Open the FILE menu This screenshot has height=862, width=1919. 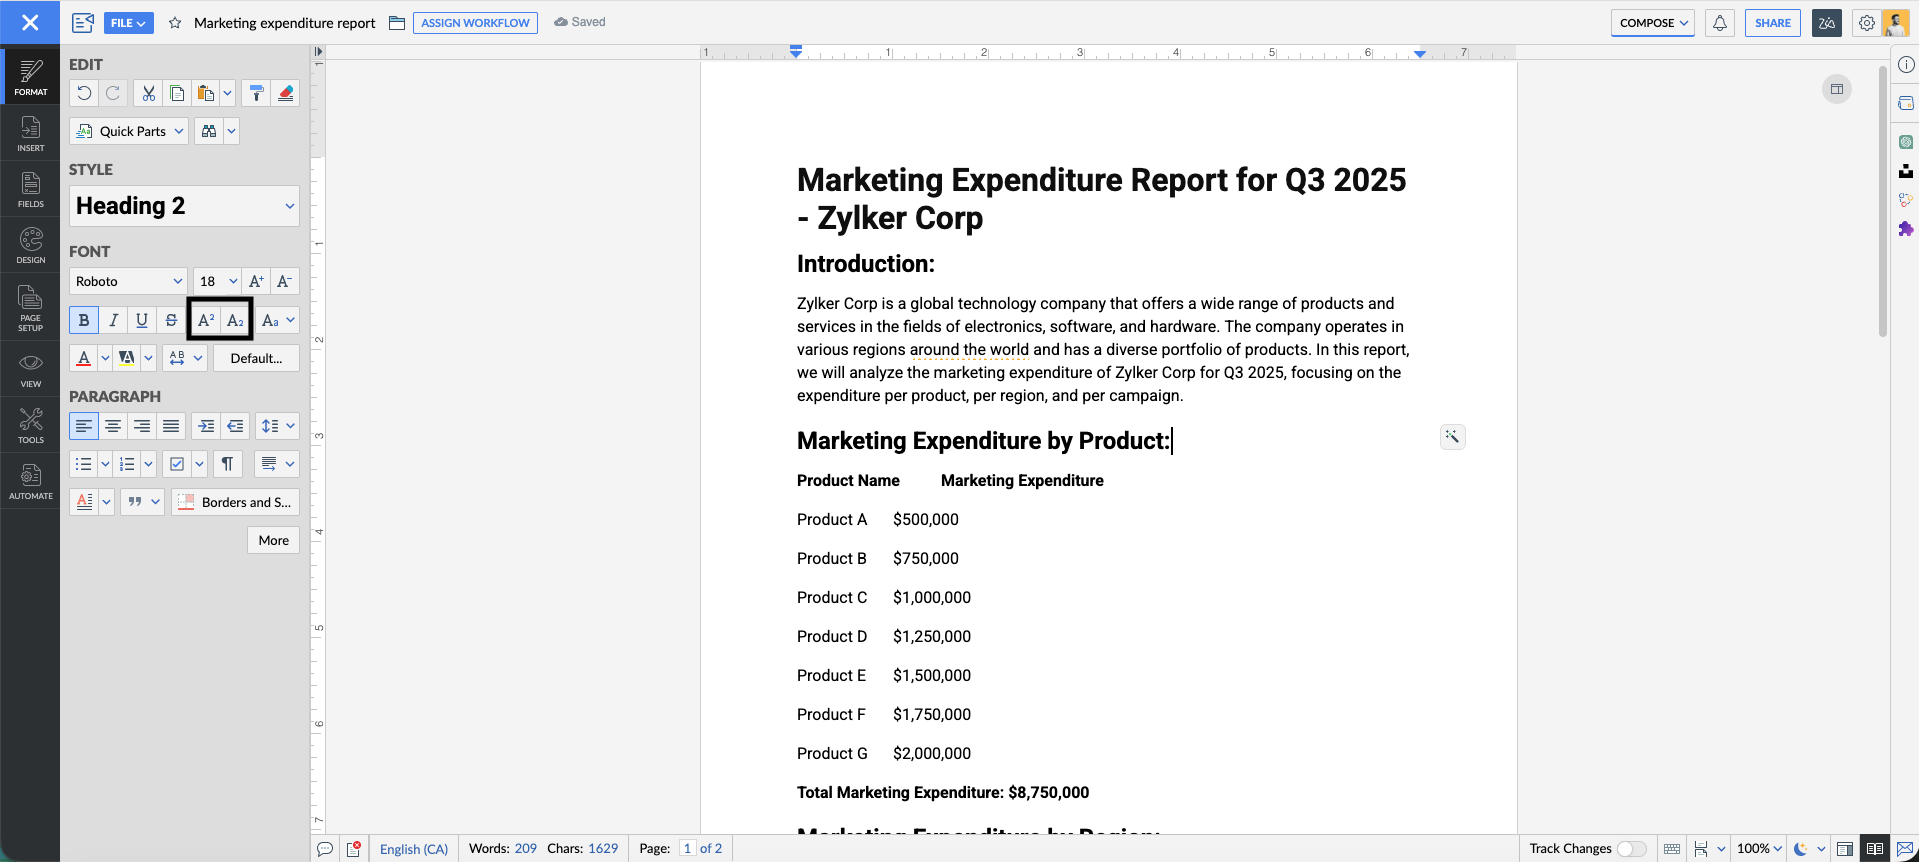[127, 23]
